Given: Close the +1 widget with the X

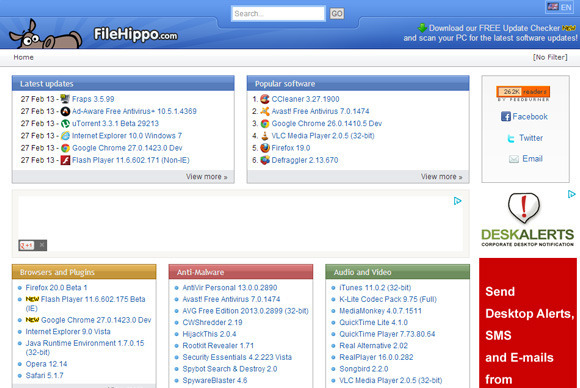Looking at the screenshot, I should 42,245.
